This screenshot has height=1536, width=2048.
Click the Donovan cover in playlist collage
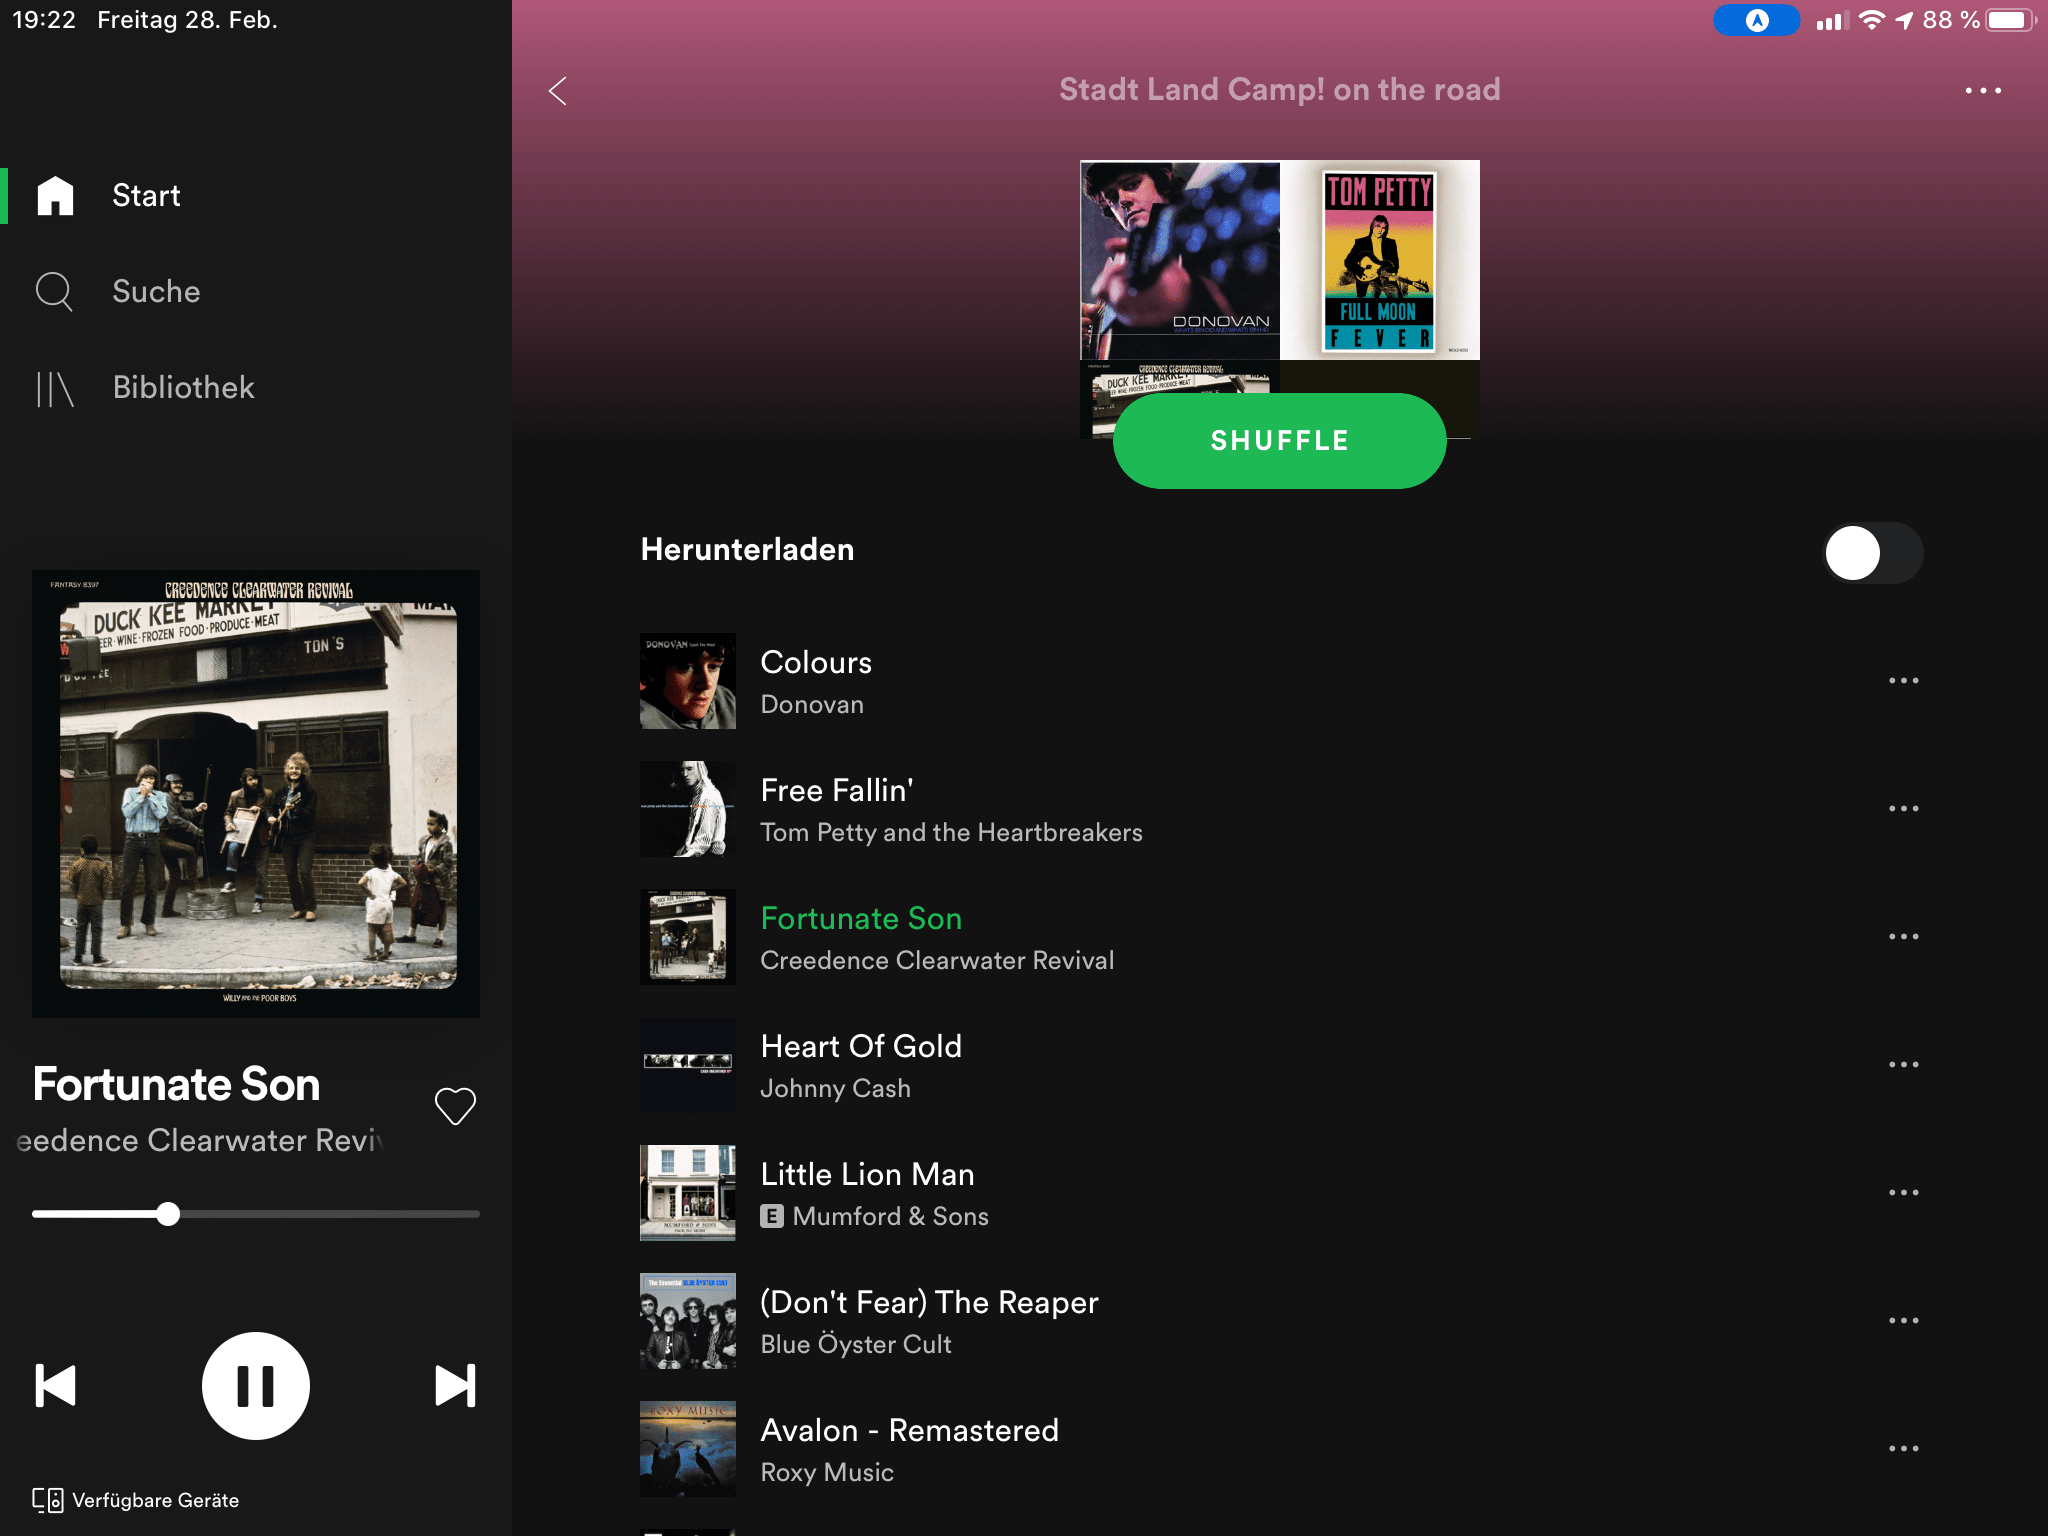pyautogui.click(x=1180, y=260)
